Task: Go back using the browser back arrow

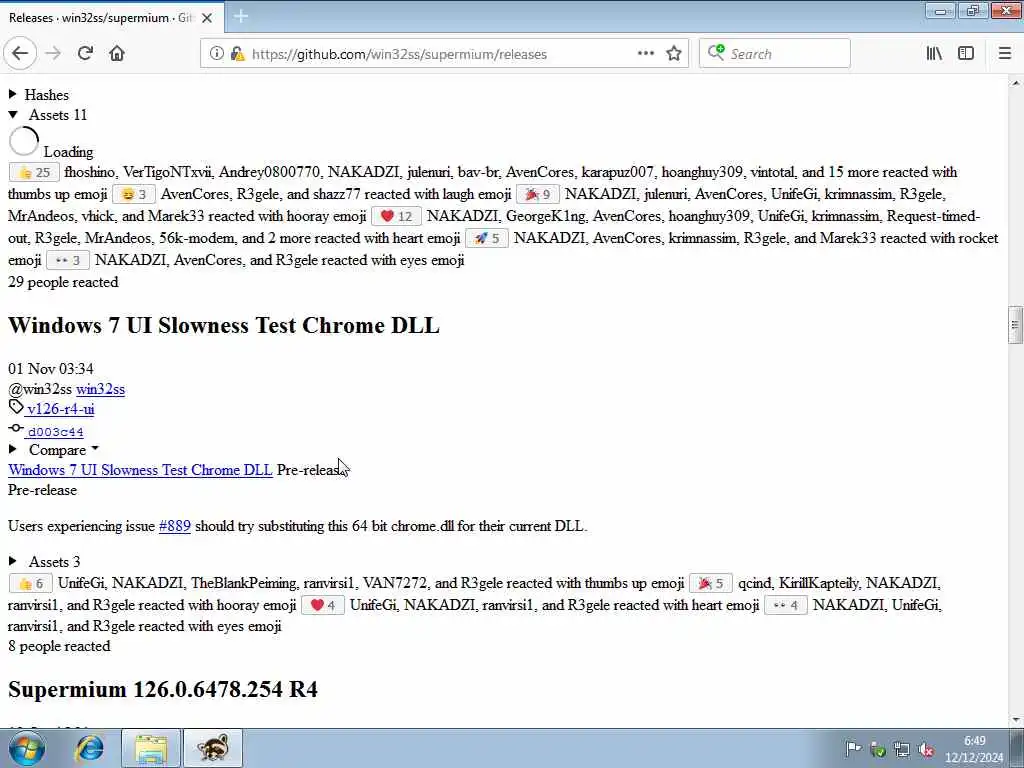Action: pos(20,54)
